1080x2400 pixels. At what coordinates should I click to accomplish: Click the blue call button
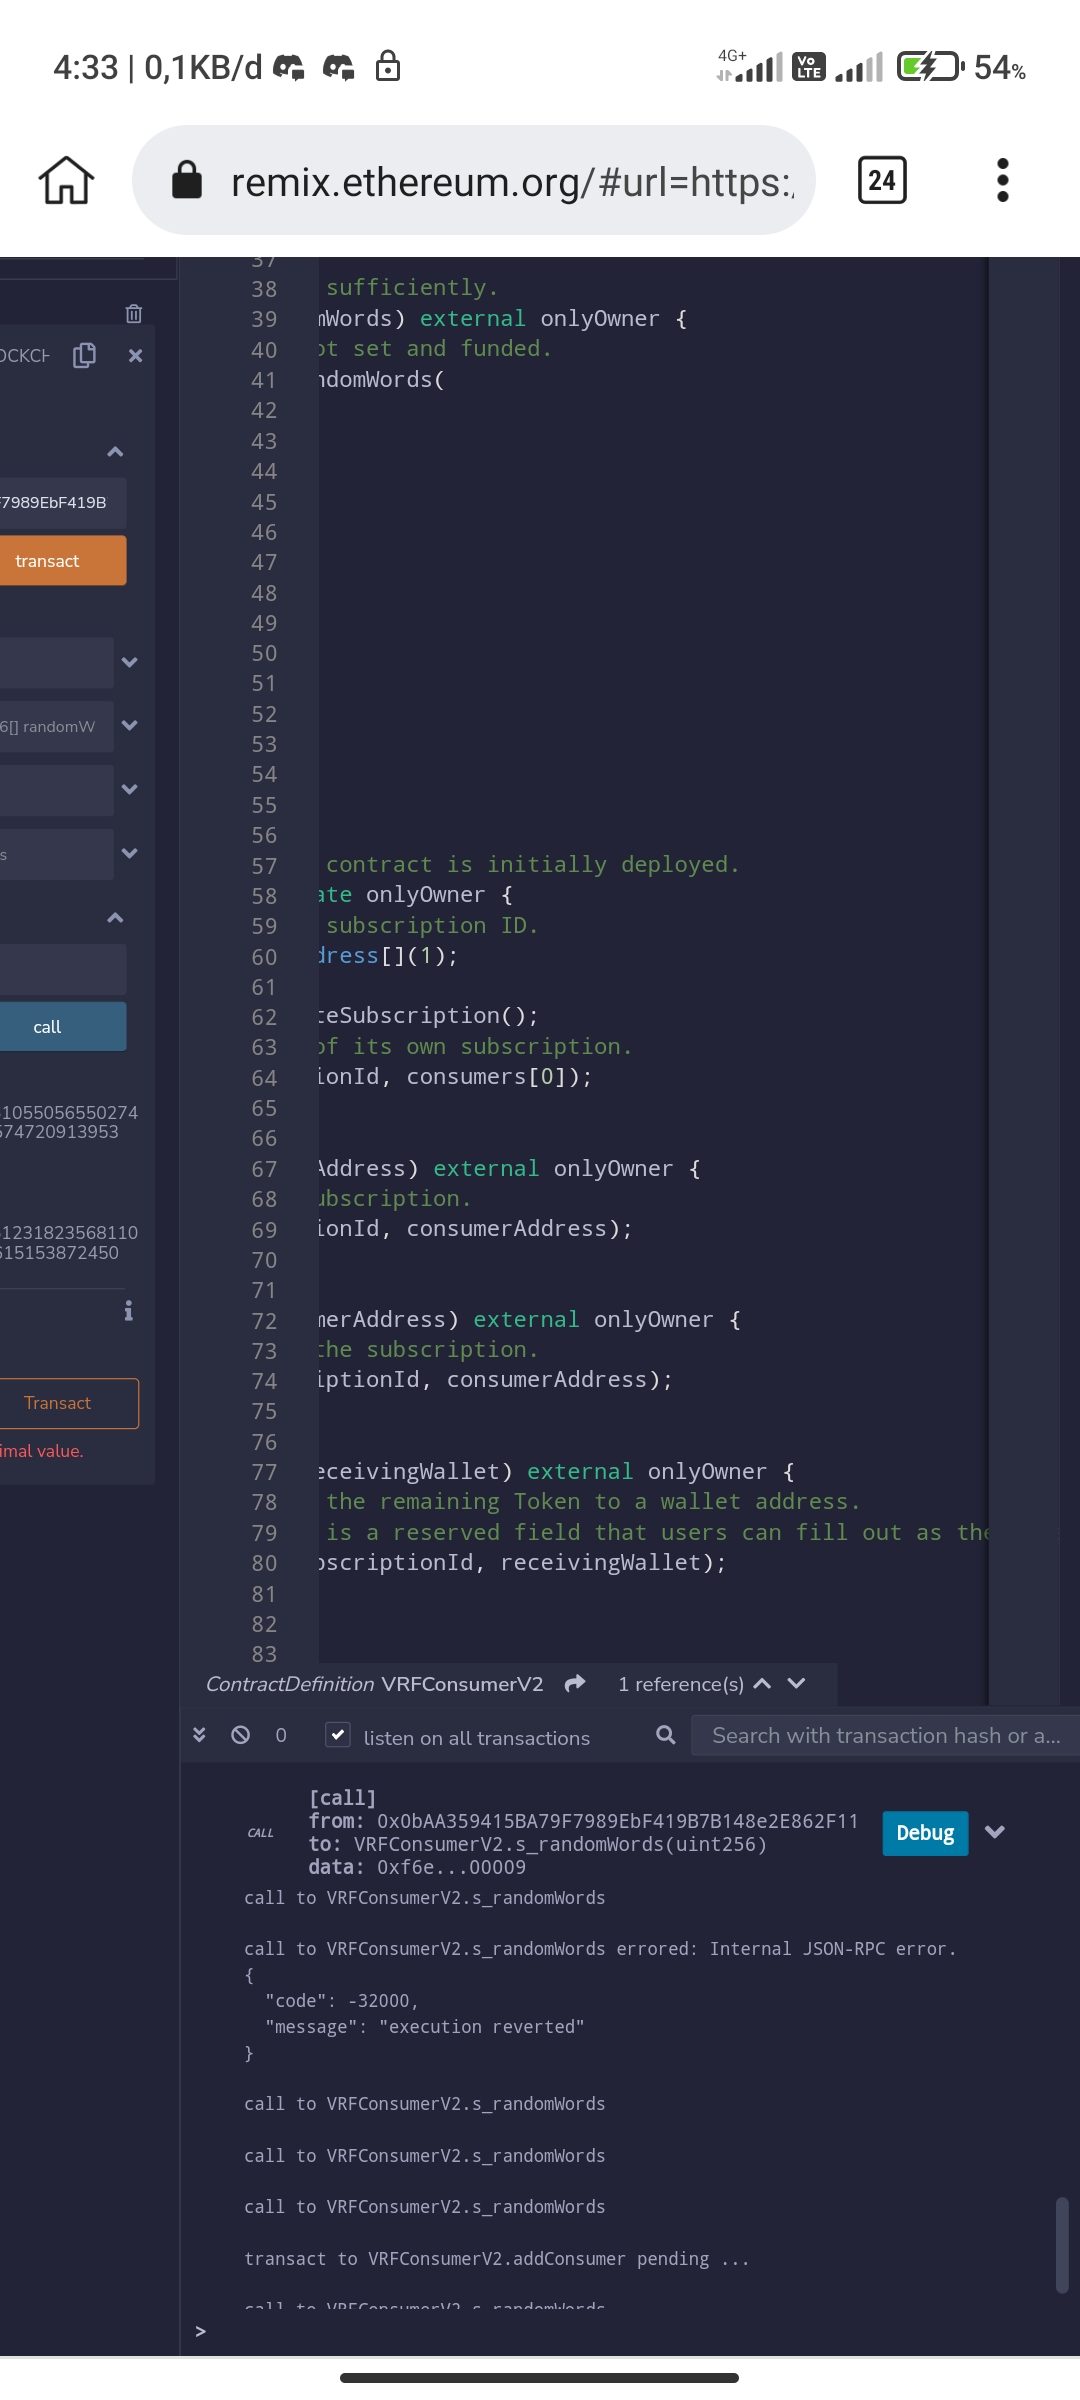[x=63, y=1027]
